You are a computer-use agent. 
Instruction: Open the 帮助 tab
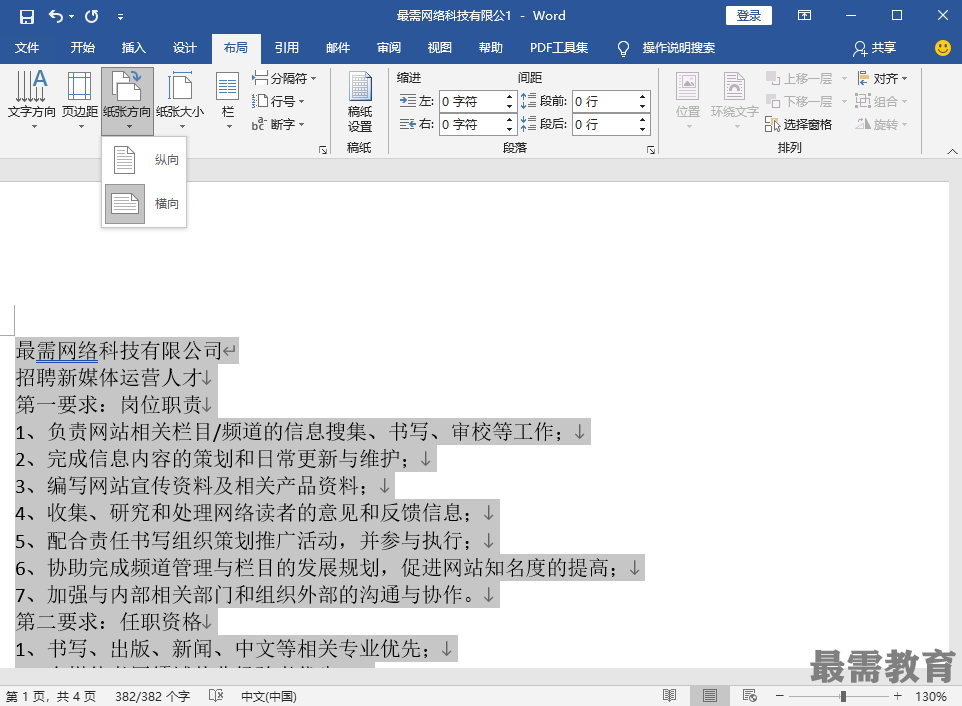coord(490,48)
